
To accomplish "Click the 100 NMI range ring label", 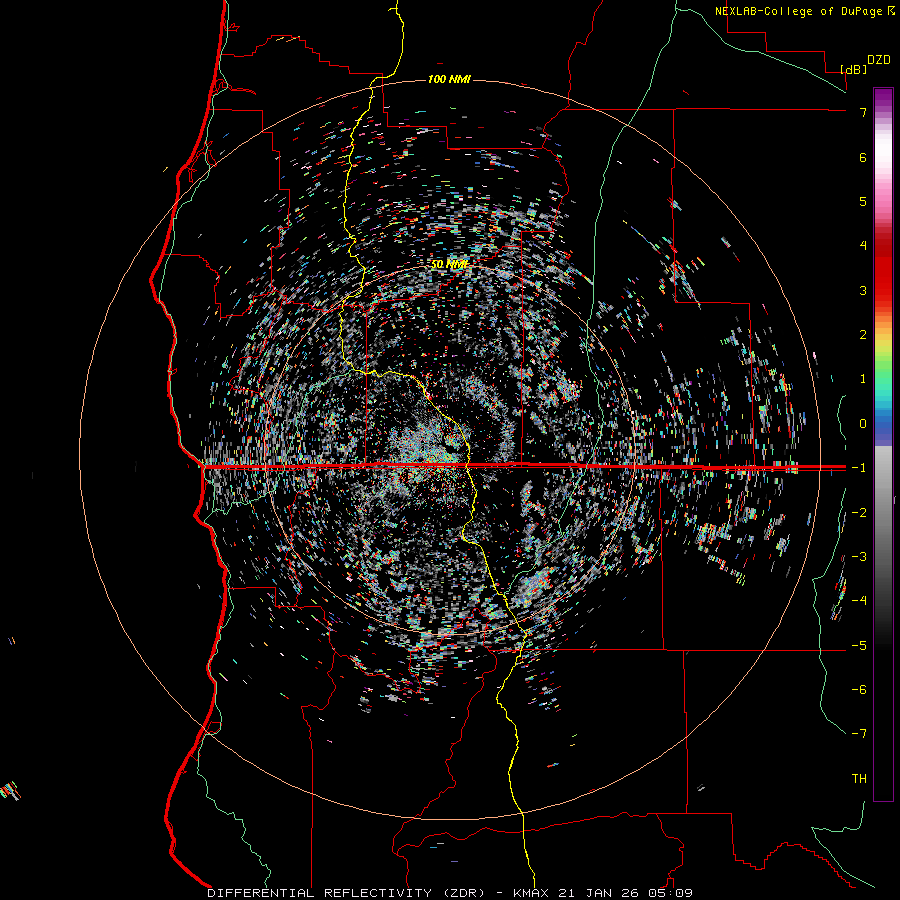I will (449, 79).
